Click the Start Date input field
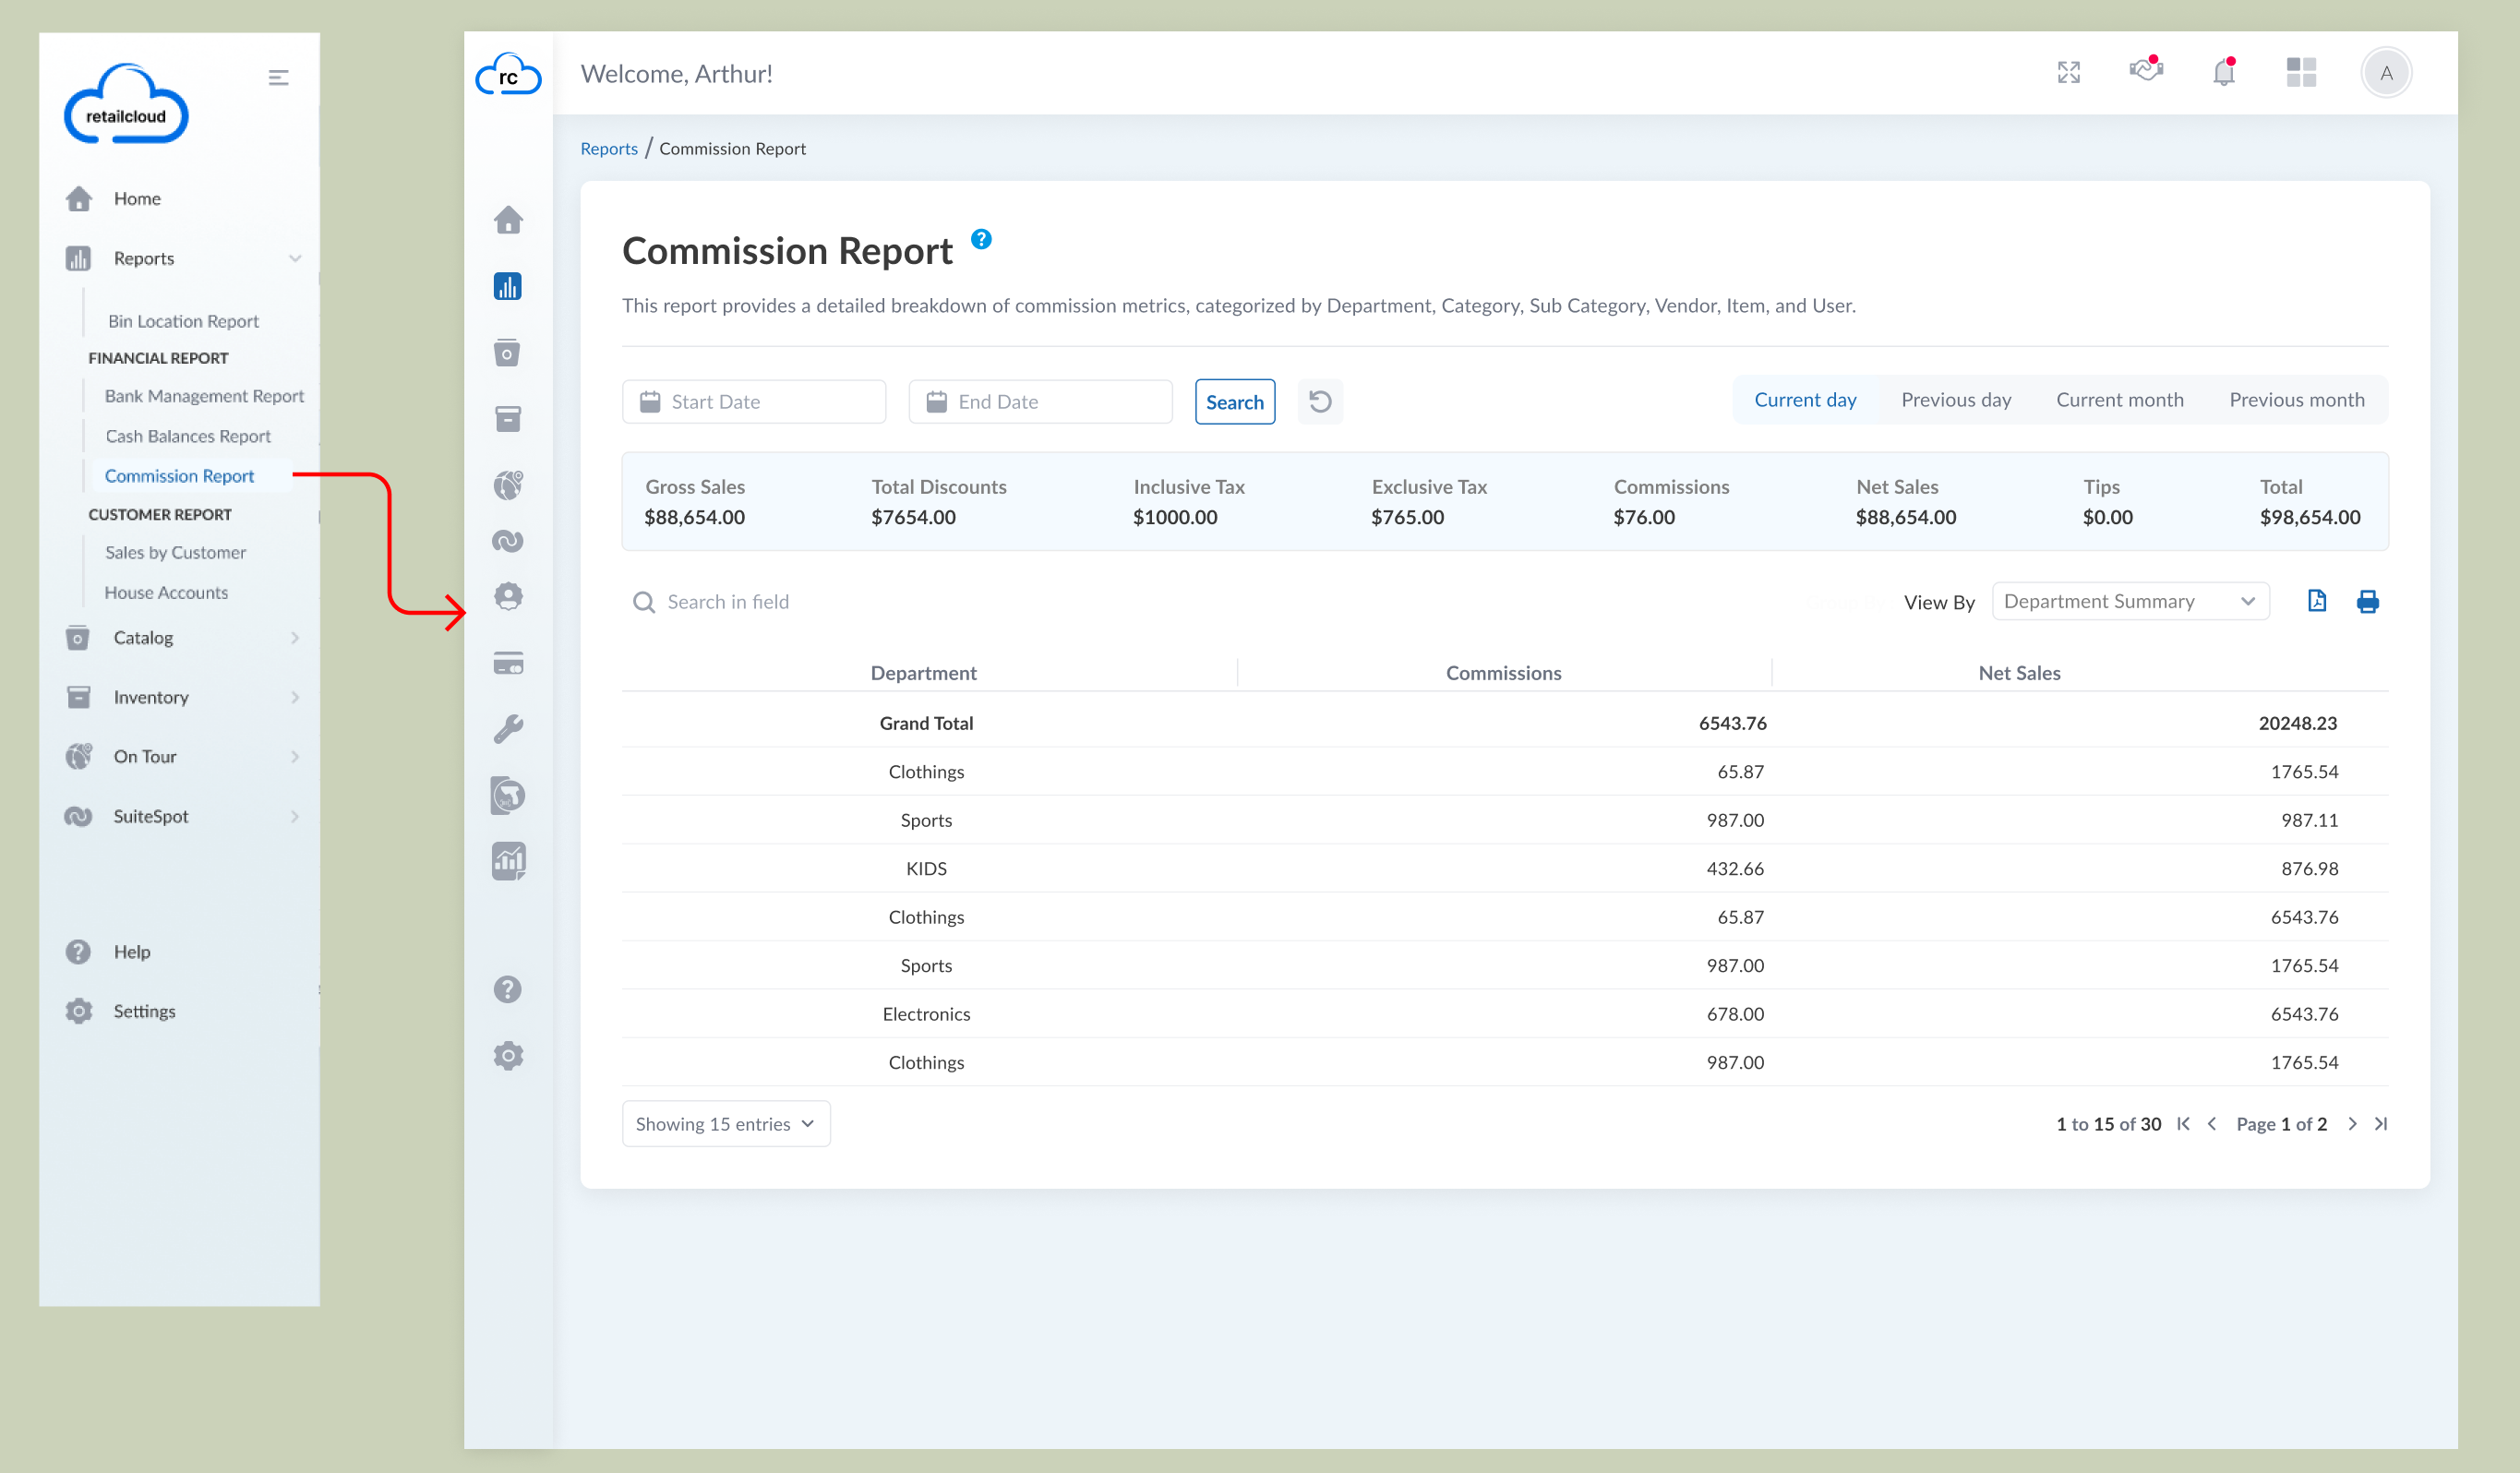The height and width of the screenshot is (1473, 2520). point(754,402)
